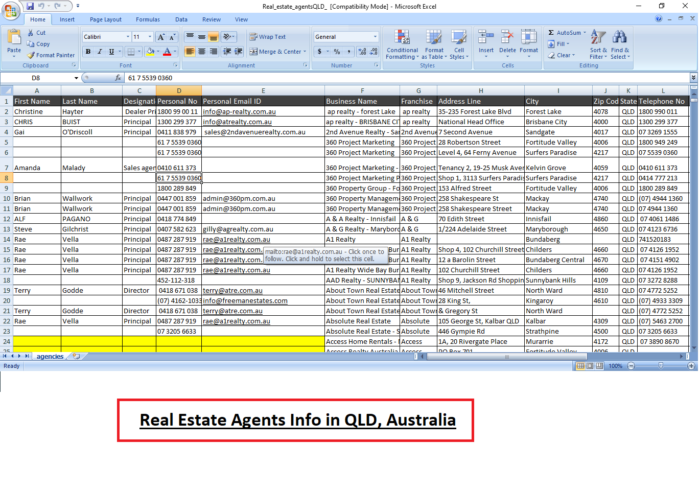Switch to the Formulas tab
The width and height of the screenshot is (700, 490).
(148, 19)
